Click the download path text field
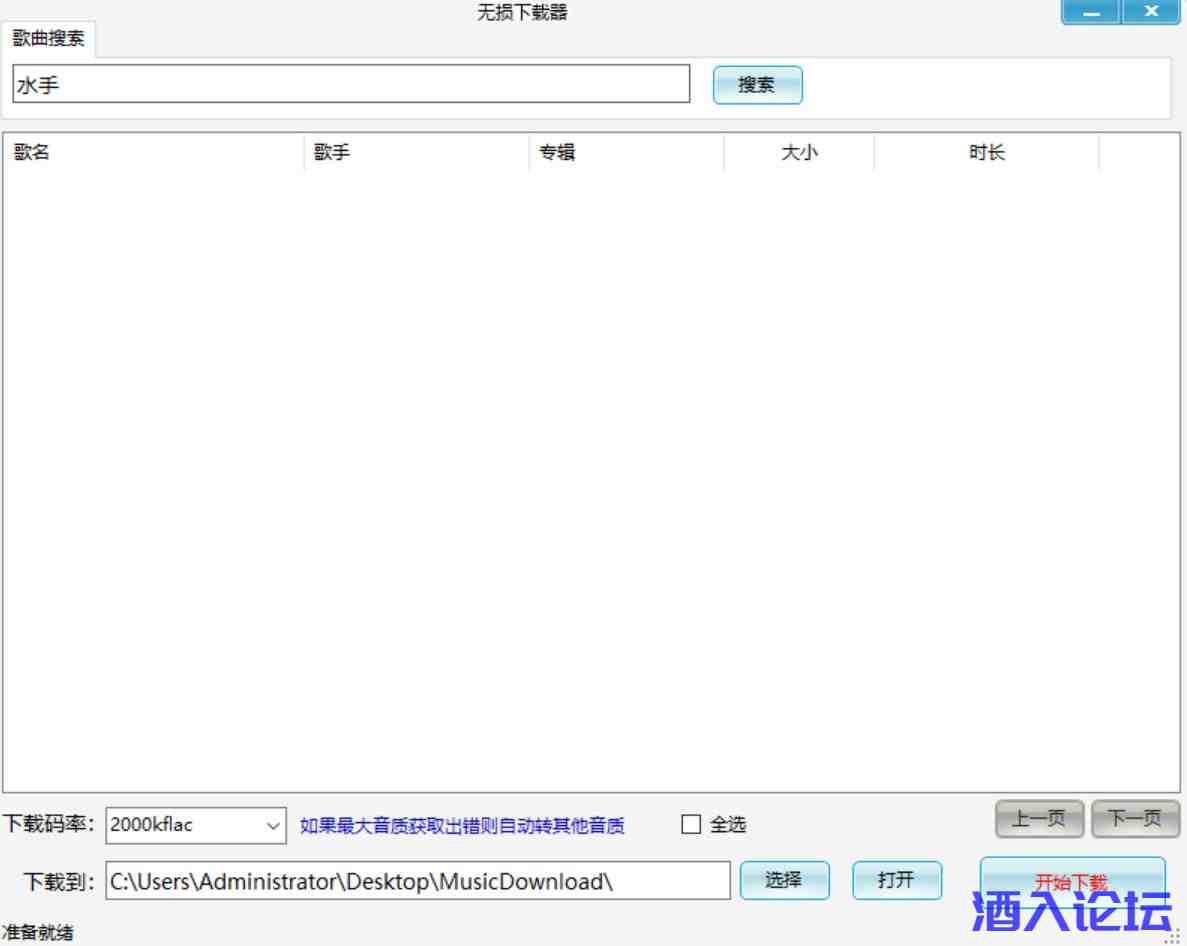 click(418, 881)
